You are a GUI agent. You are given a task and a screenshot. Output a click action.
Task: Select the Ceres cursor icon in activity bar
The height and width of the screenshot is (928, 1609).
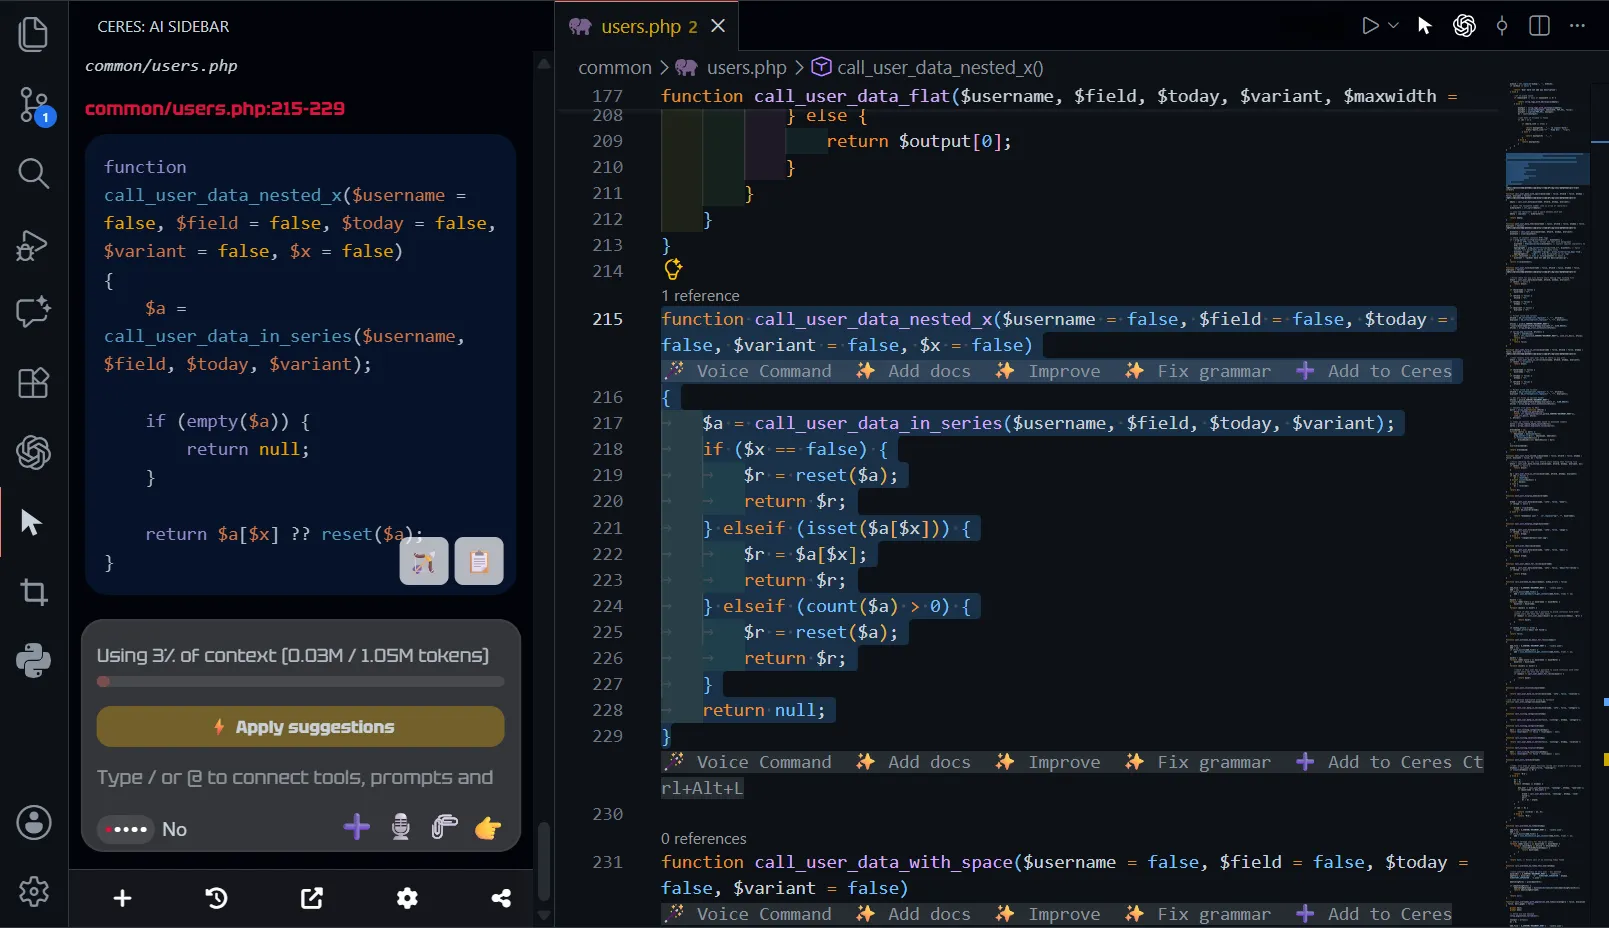(x=32, y=522)
